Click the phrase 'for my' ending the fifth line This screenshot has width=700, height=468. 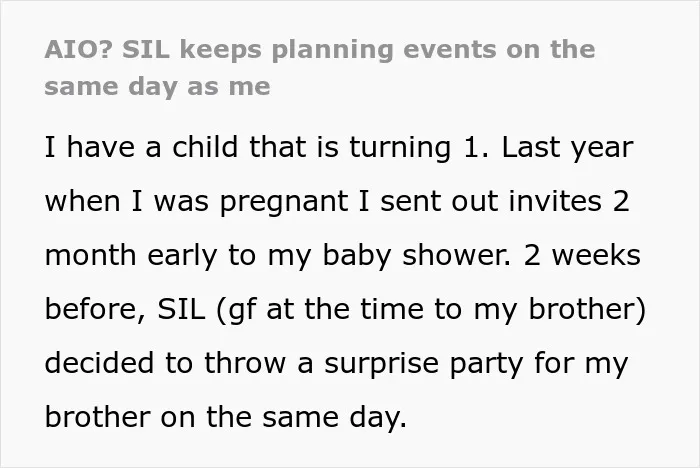pos(581,364)
